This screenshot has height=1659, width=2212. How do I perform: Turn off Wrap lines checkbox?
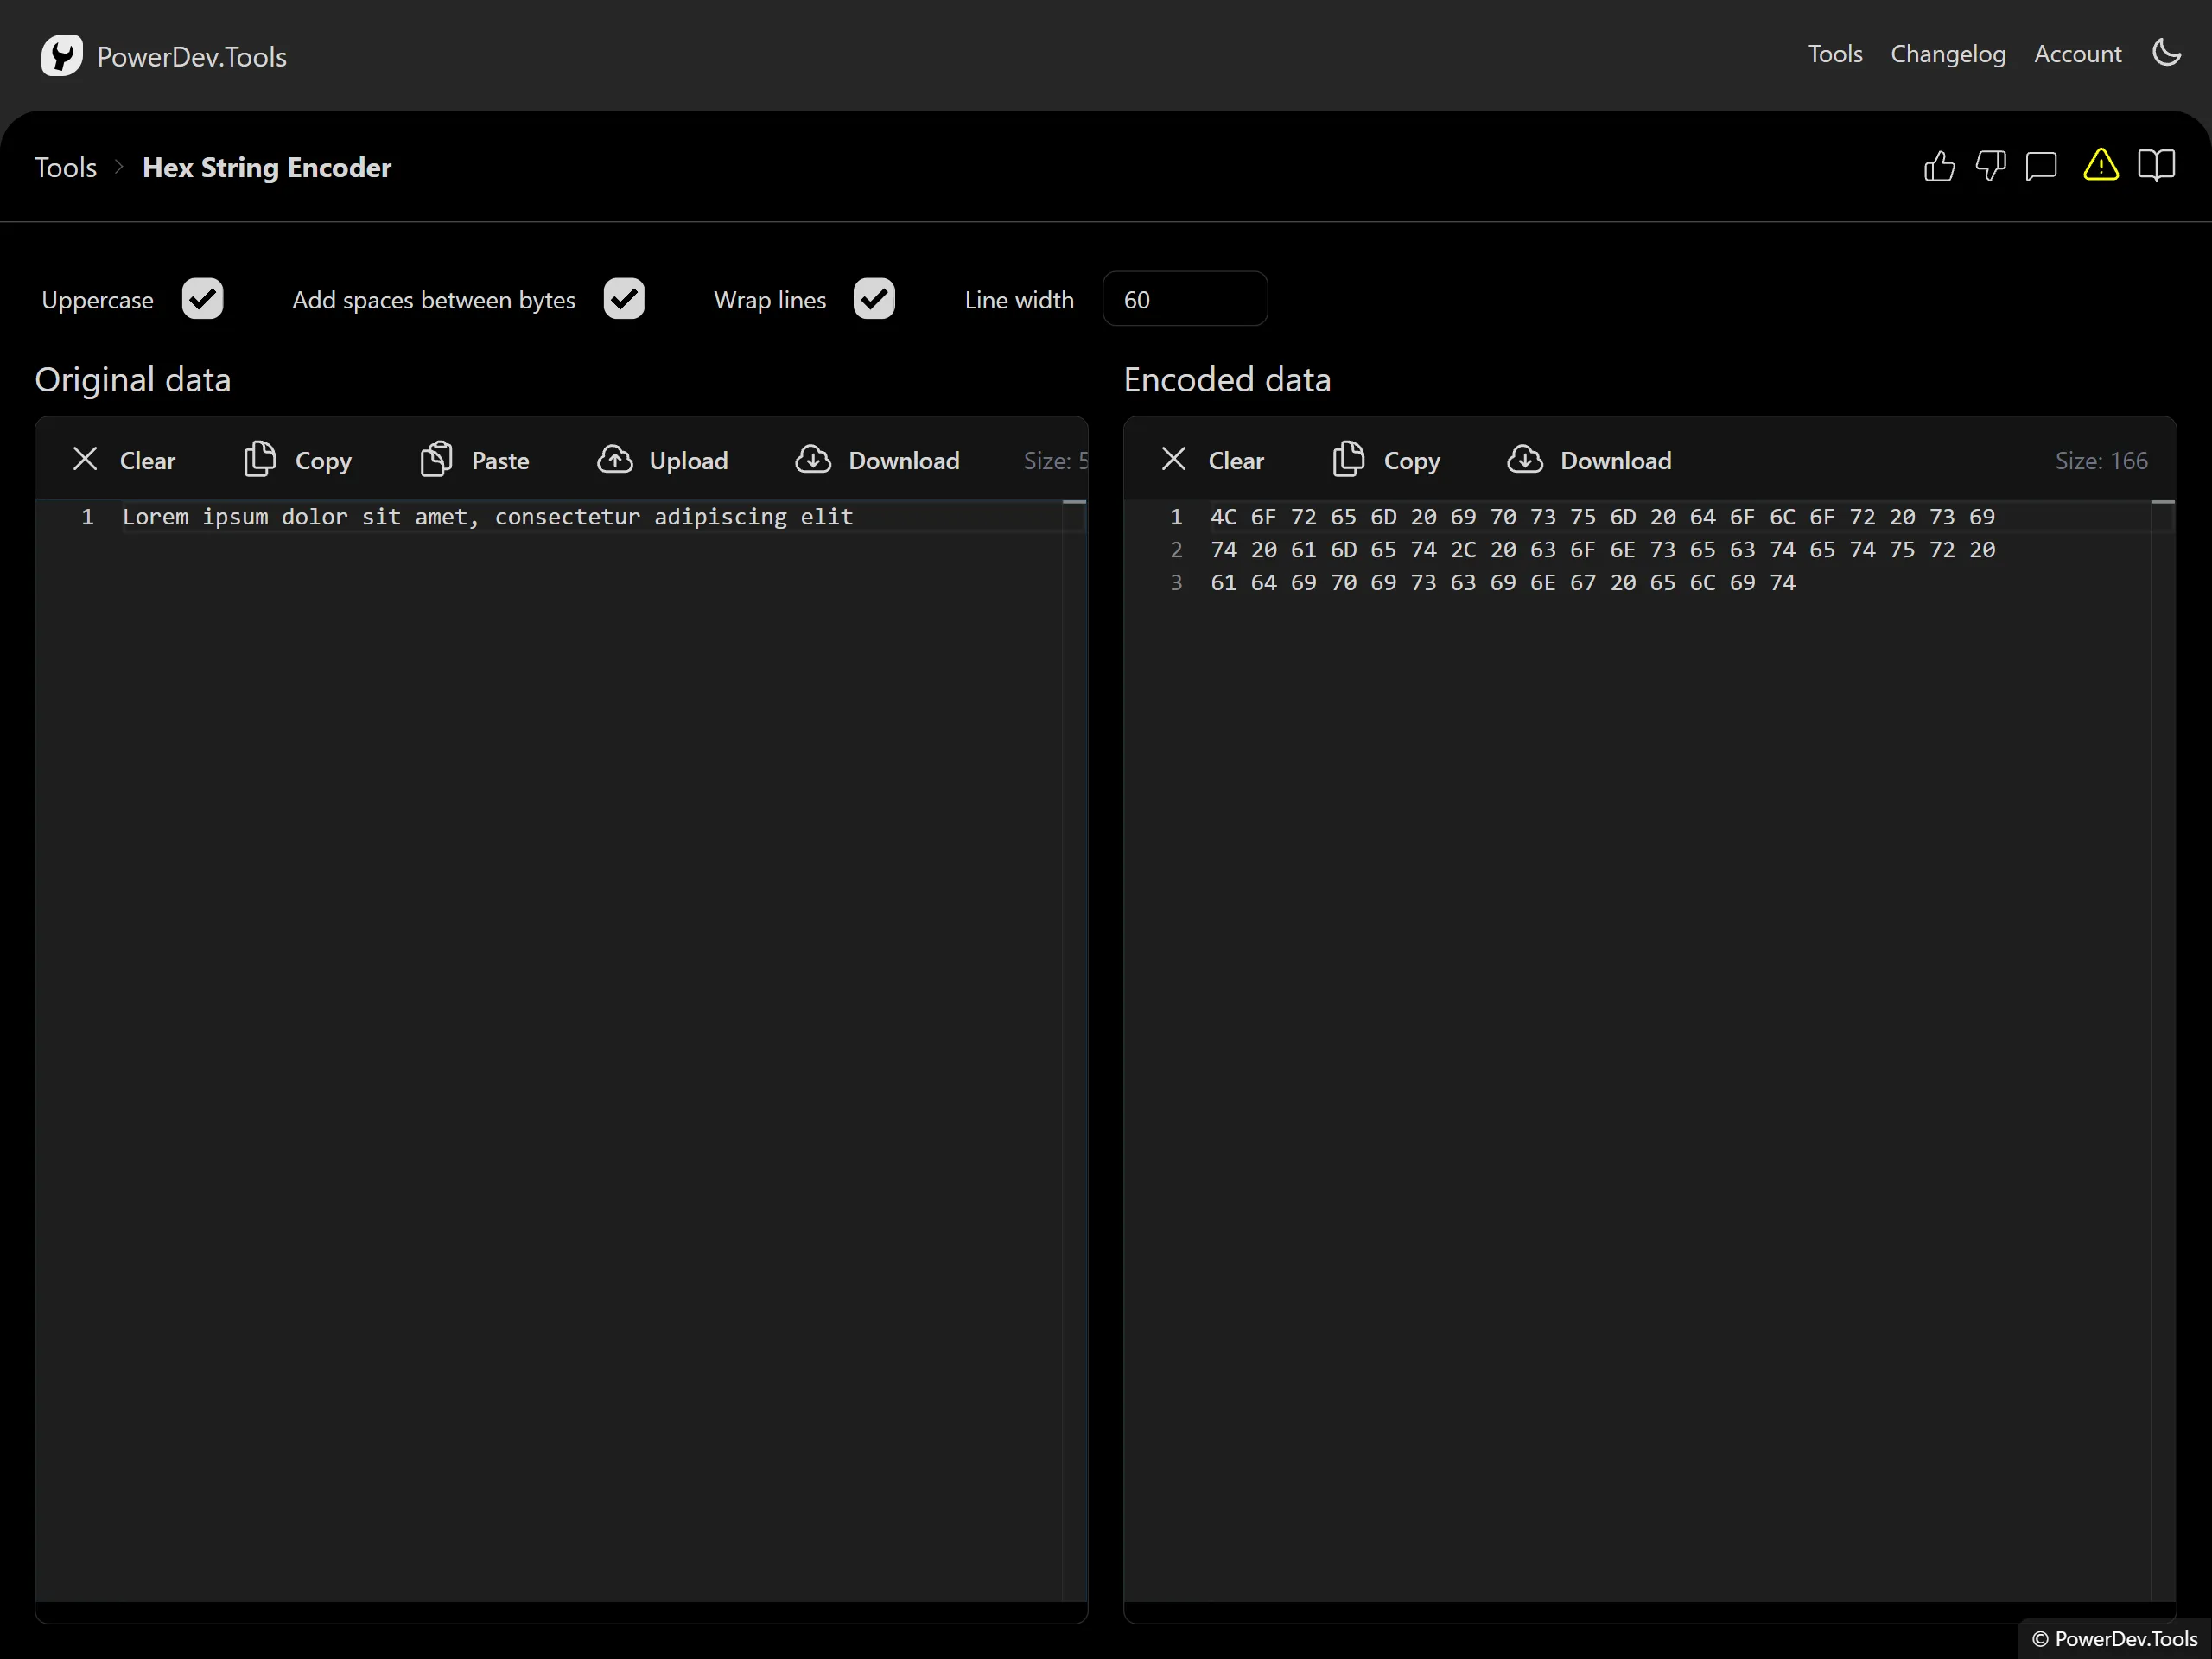[x=874, y=299]
